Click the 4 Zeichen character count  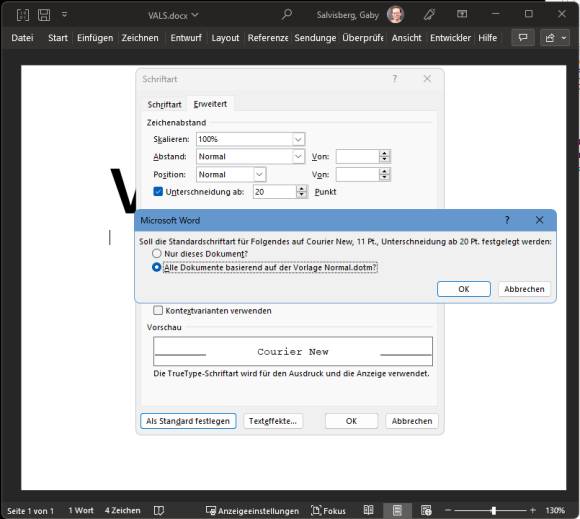pyautogui.click(x=122, y=510)
